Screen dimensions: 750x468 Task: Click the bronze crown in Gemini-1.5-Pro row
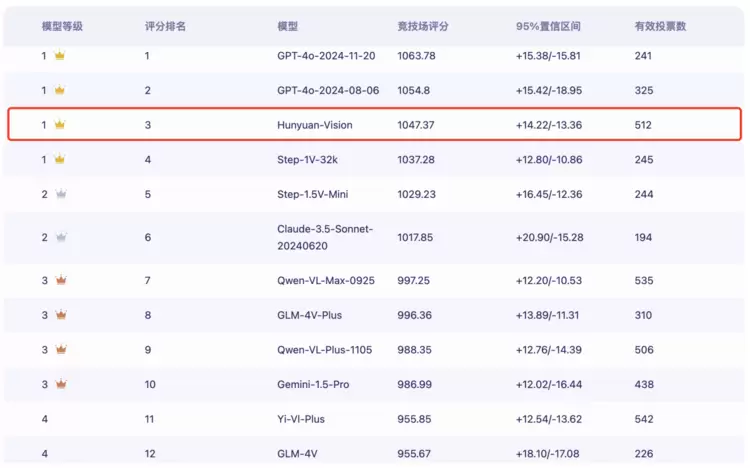tap(60, 384)
